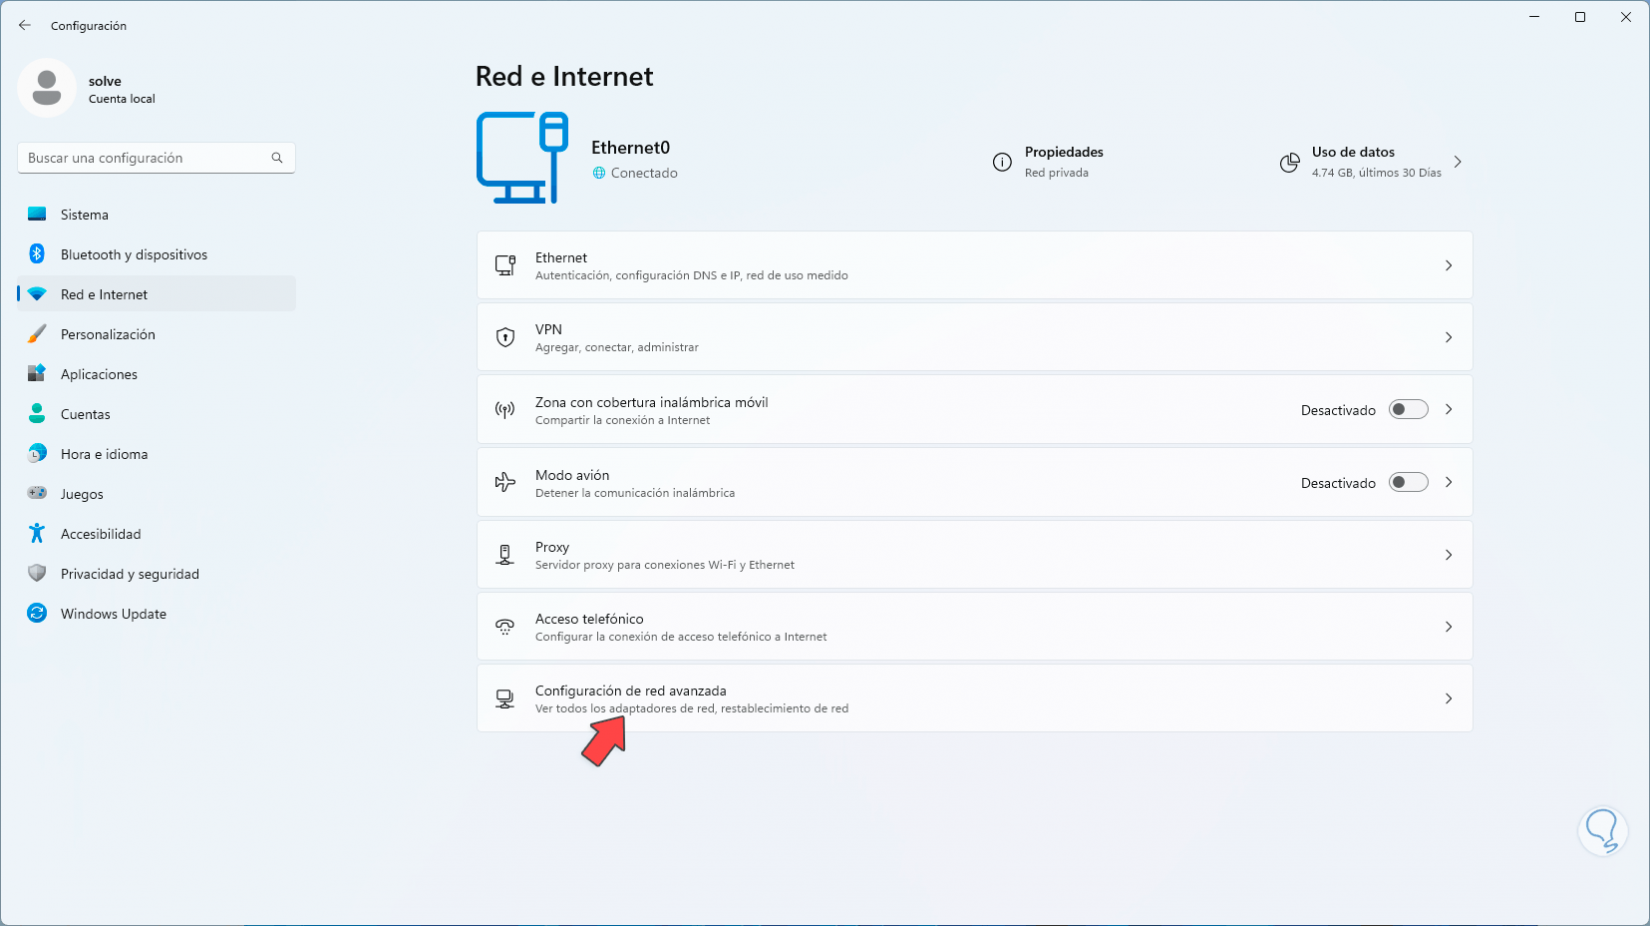Click the Windows Update sync icon
Image resolution: width=1650 pixels, height=926 pixels.
point(37,614)
